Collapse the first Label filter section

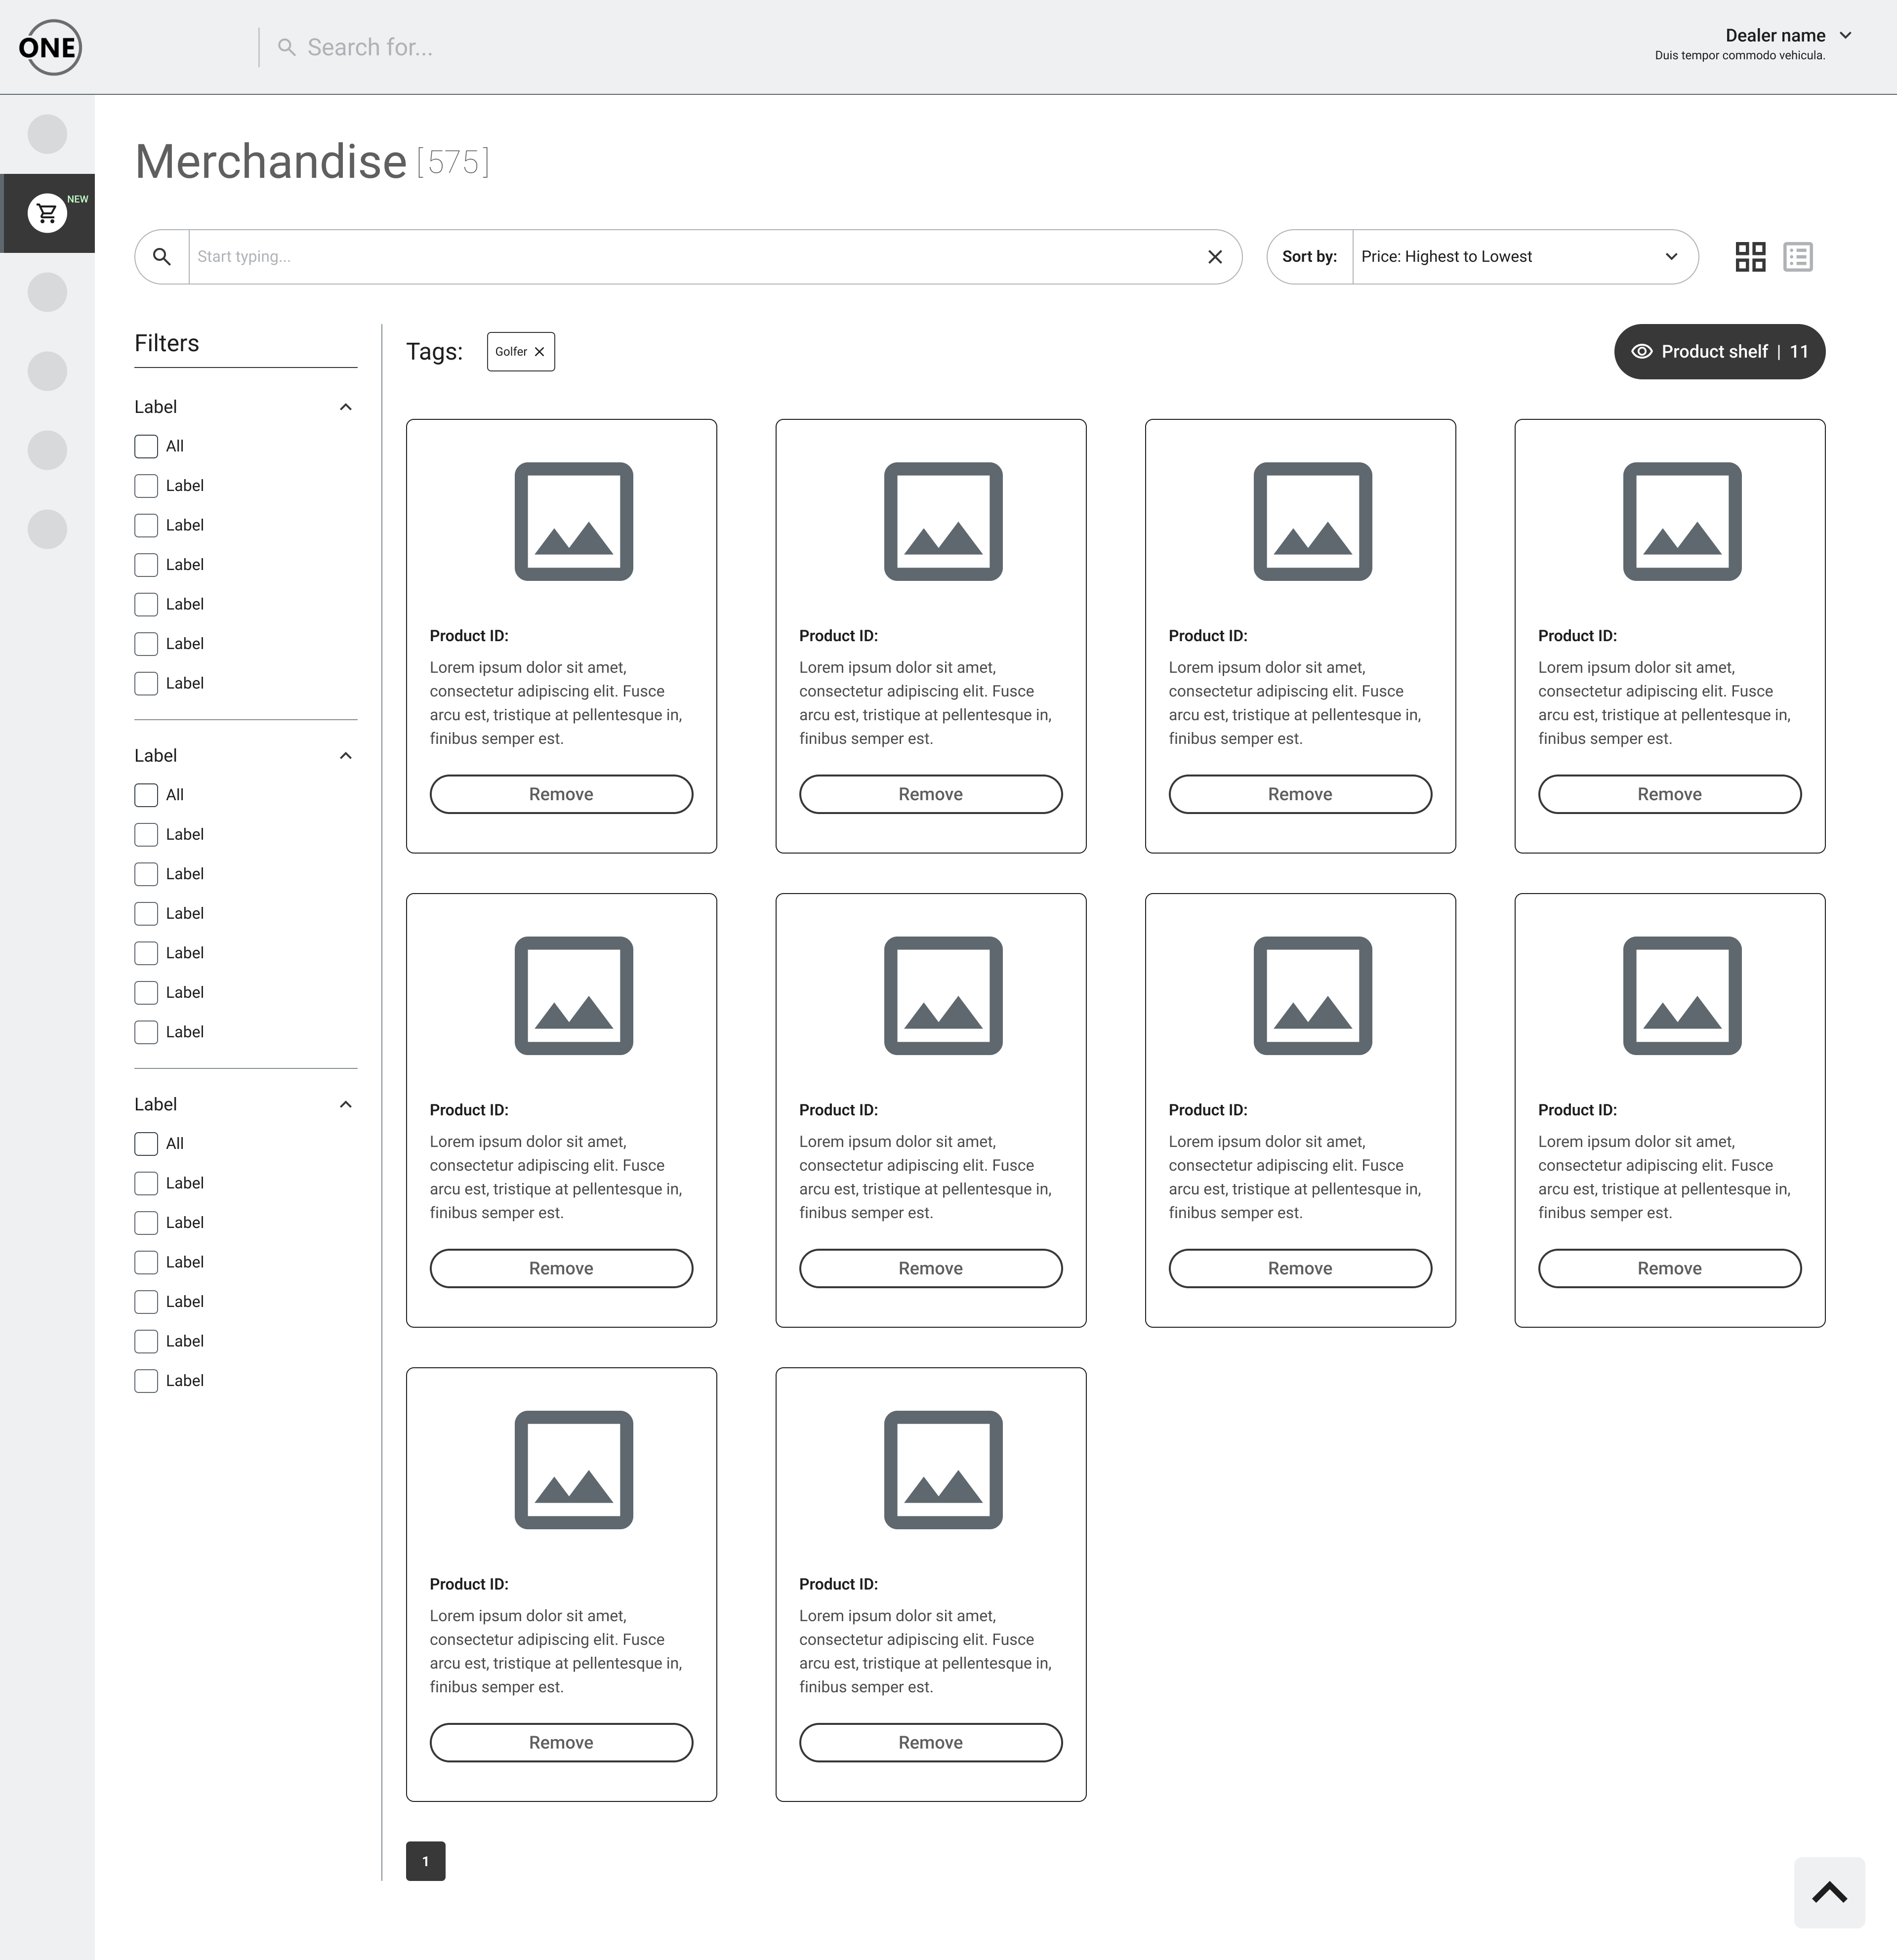346,407
